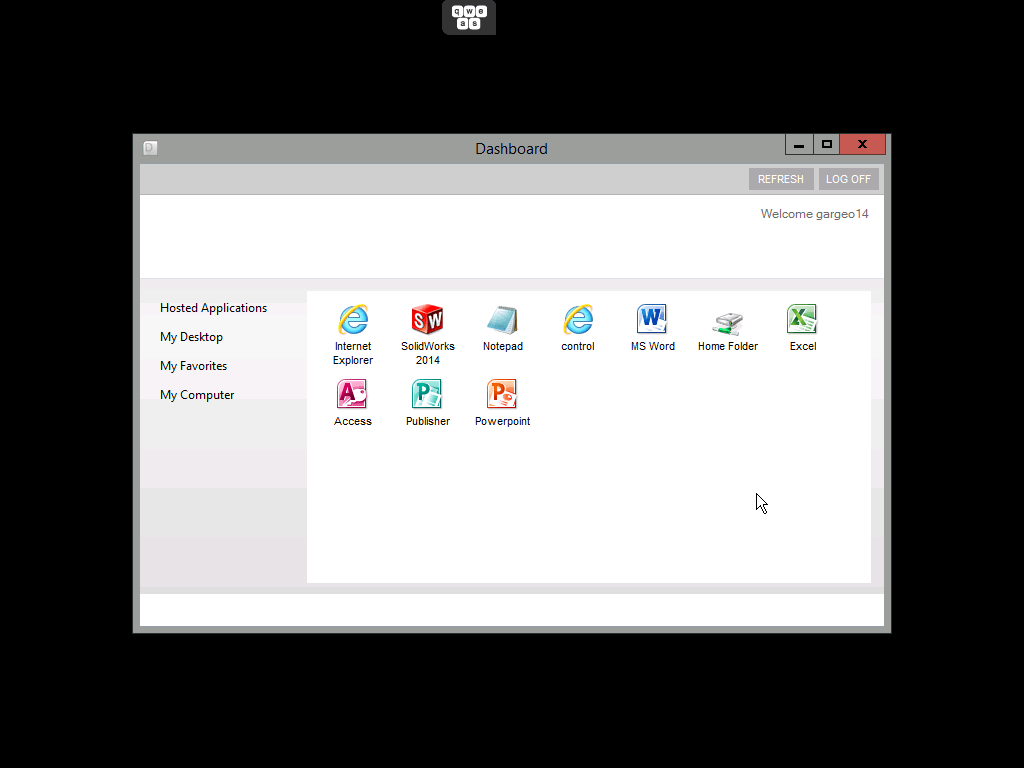1024x768 pixels.
Task: Close the Dashboard window
Action: (x=863, y=144)
